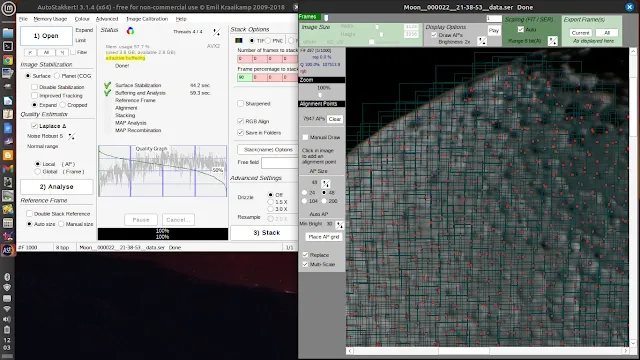Click the 2) Analyse button
The image size is (640, 360).
coord(57,187)
